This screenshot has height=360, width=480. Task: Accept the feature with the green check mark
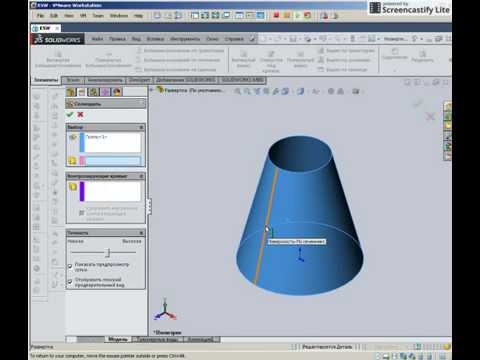tap(70, 115)
